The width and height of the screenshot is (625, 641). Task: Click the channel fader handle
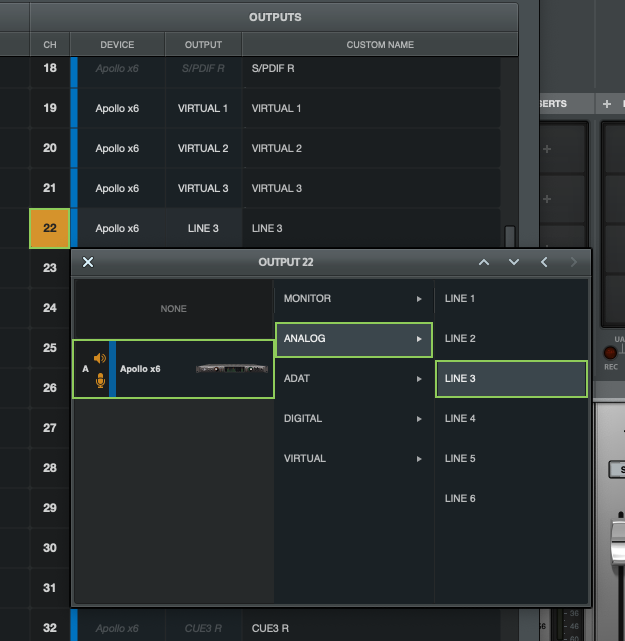coord(615,536)
